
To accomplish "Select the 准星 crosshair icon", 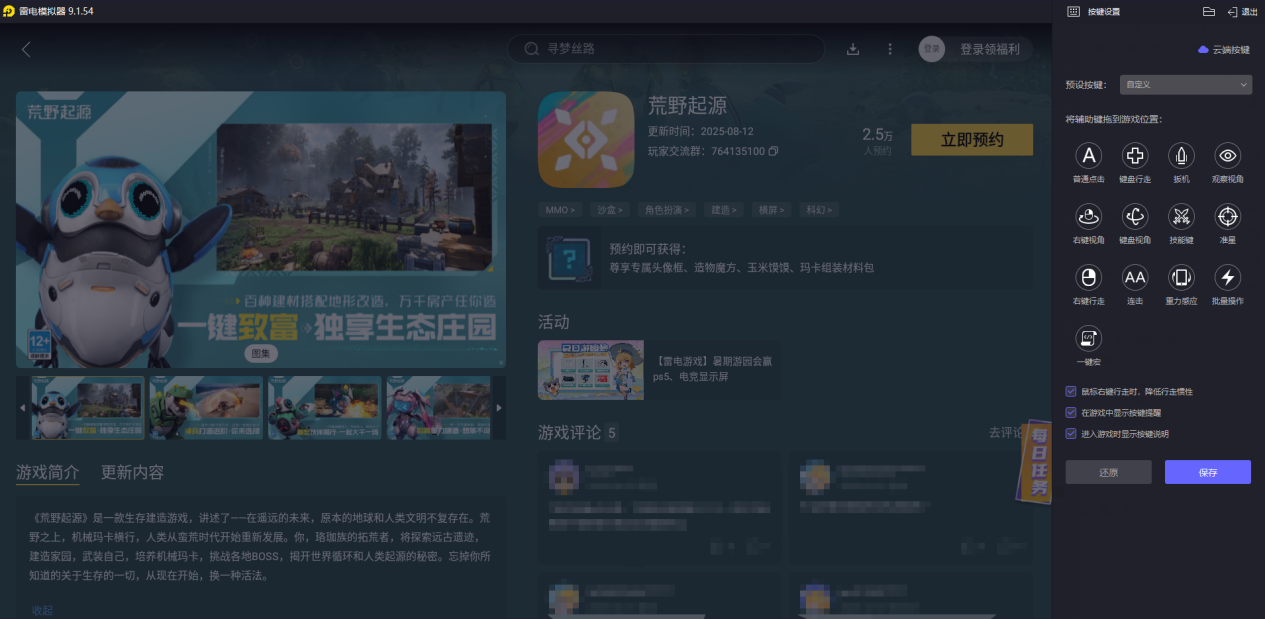I will pyautogui.click(x=1228, y=216).
